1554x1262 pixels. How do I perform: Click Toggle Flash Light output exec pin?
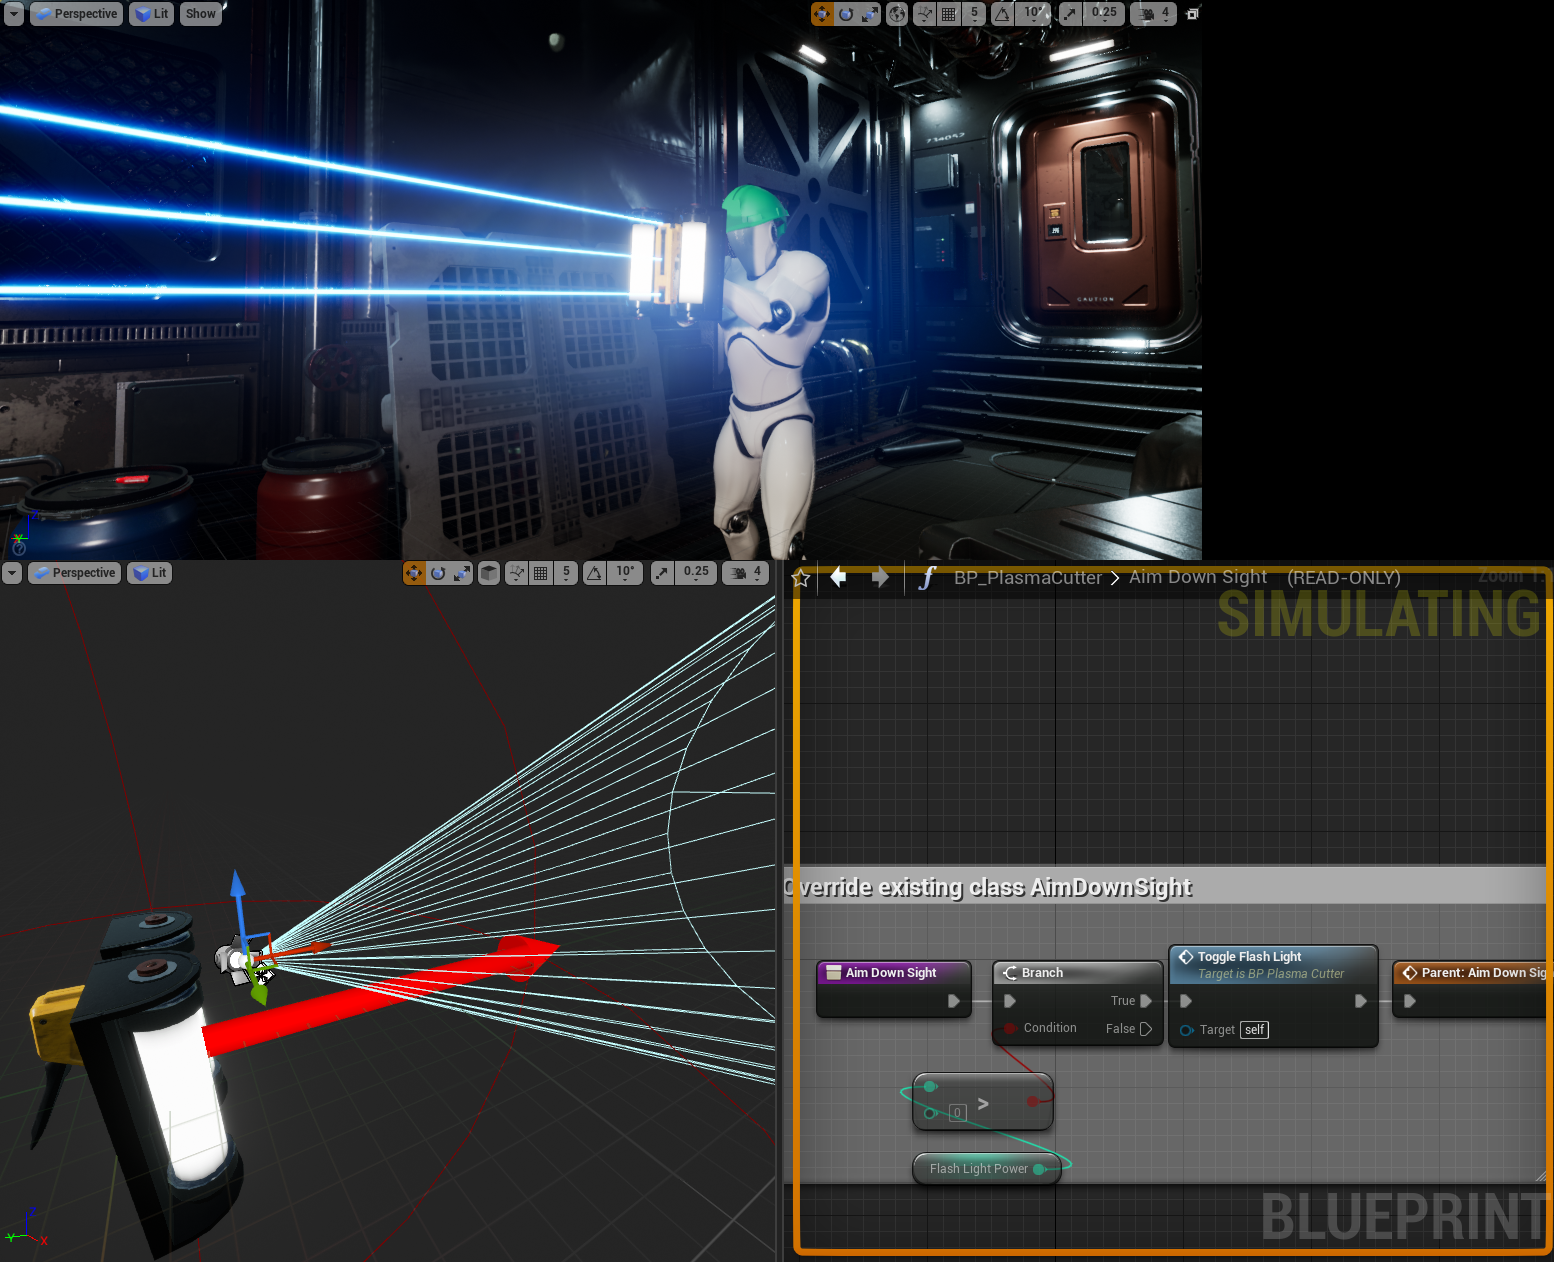pos(1361,1001)
